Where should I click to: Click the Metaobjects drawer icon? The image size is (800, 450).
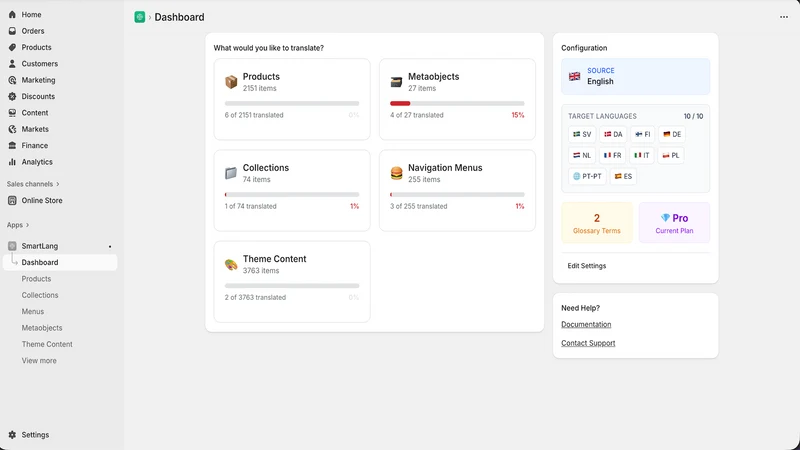tap(396, 82)
